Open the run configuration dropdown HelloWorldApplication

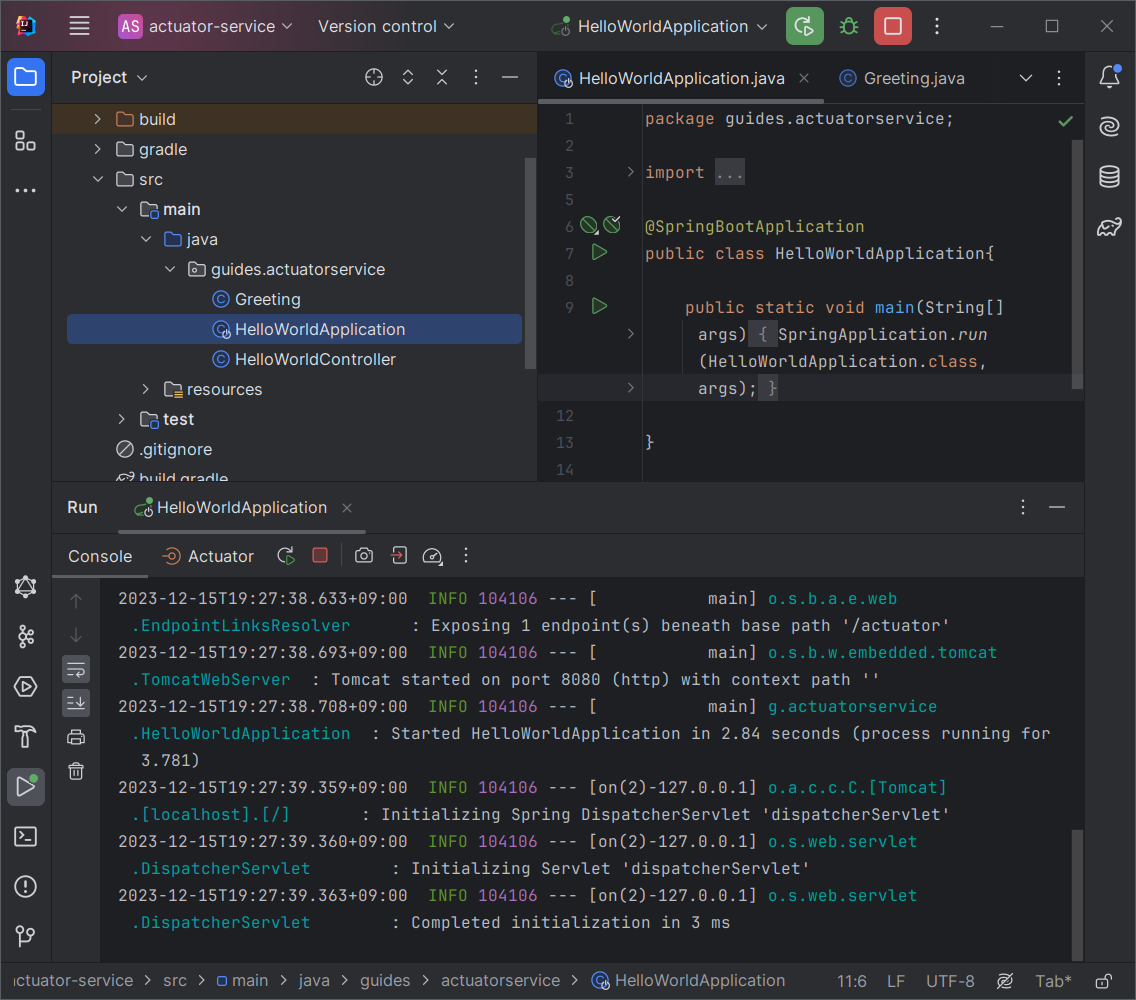[x=660, y=26]
